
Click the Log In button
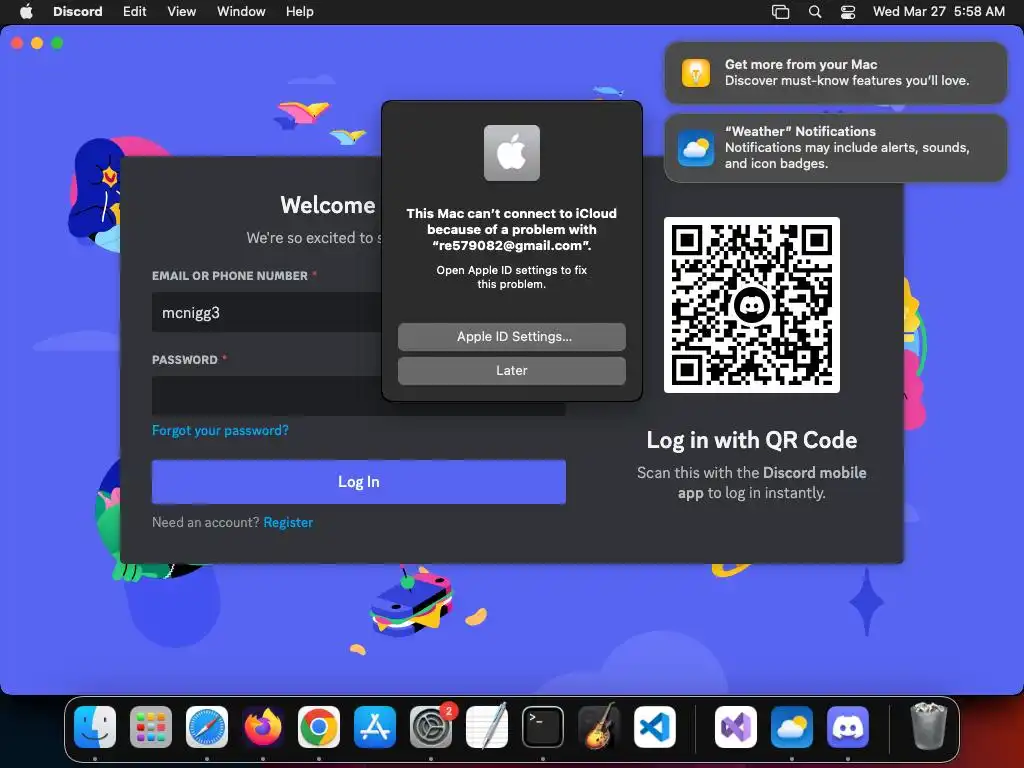click(359, 482)
